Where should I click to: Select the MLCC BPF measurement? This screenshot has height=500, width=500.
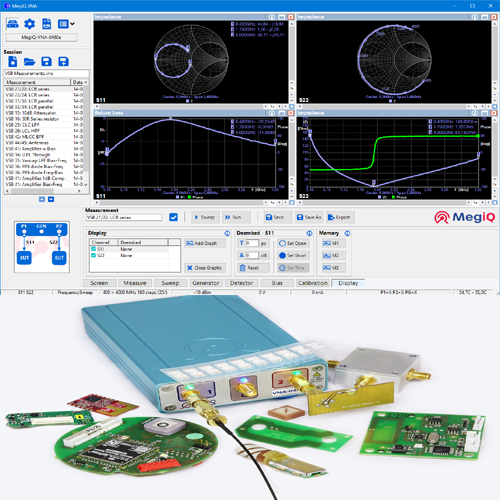[x=44, y=137]
